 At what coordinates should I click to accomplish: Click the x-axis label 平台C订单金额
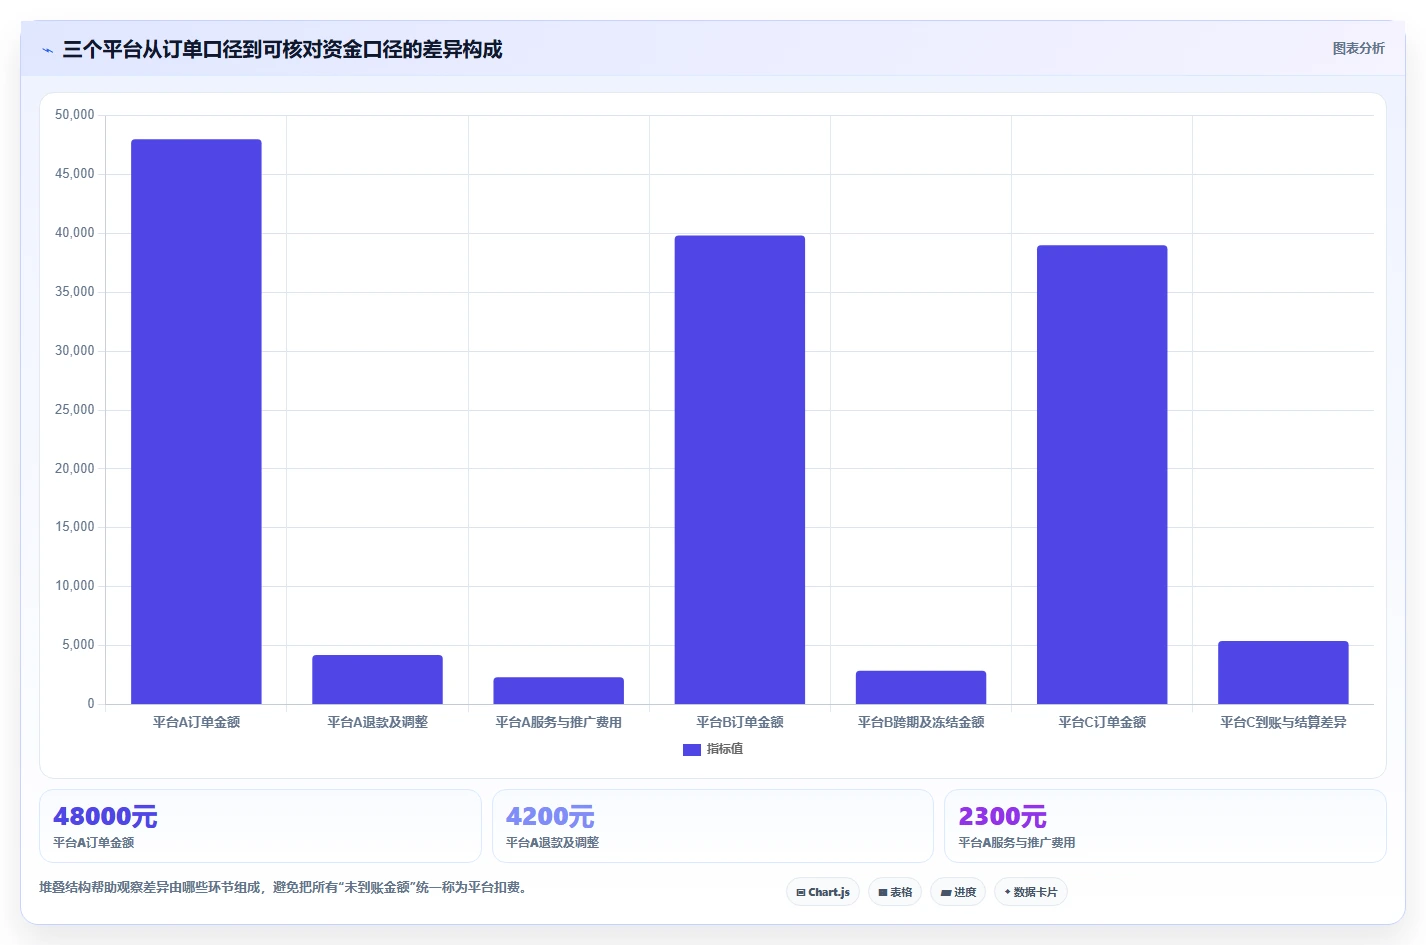pos(1102,722)
